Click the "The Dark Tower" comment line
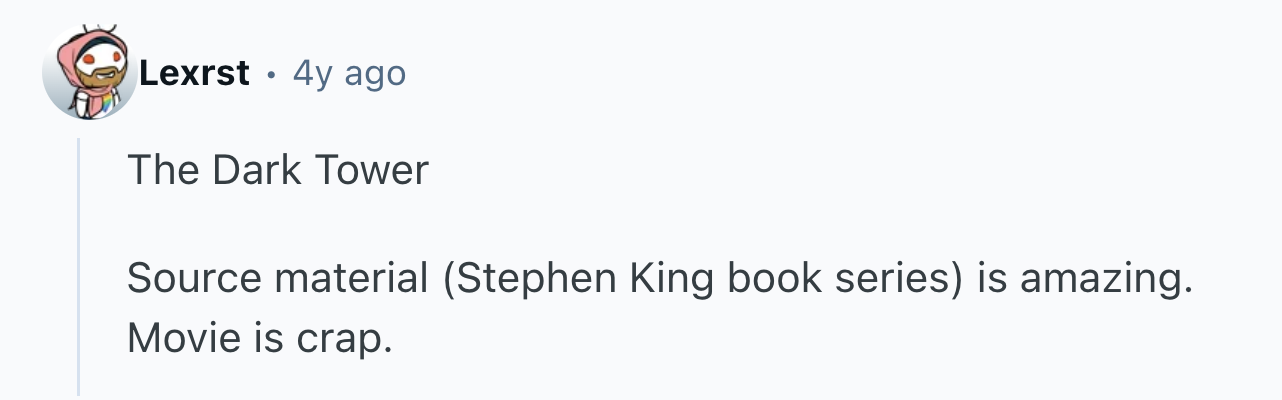The height and width of the screenshot is (400, 1282). pos(277,170)
